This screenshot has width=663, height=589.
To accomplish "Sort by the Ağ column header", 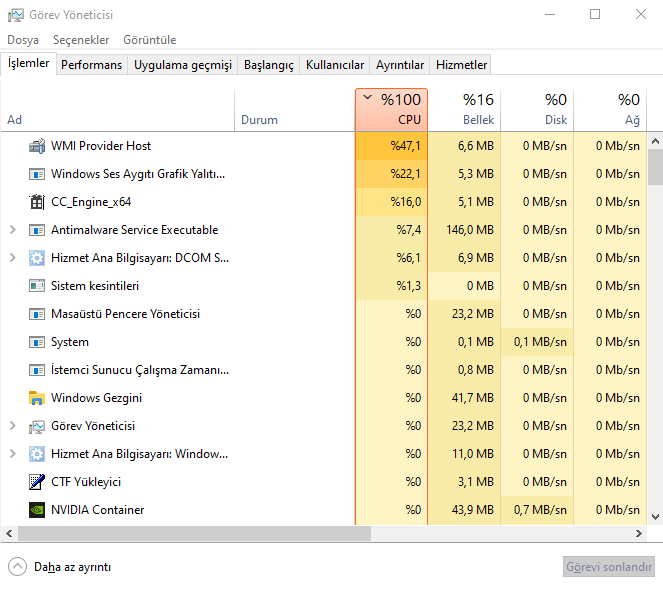I will pos(610,110).
